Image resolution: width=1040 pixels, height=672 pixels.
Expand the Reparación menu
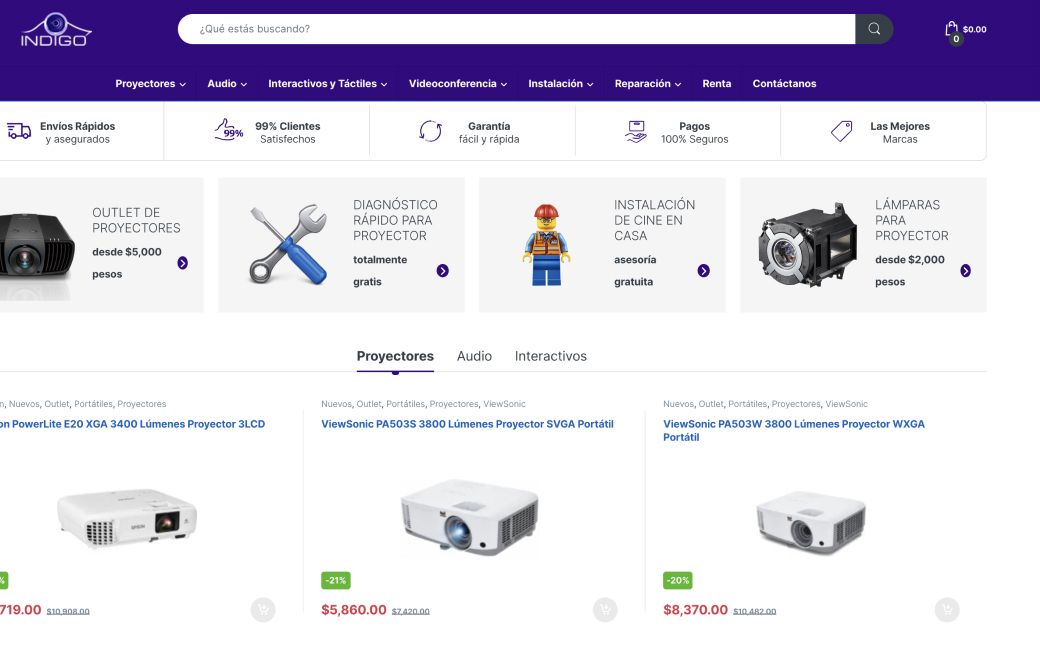(x=647, y=84)
